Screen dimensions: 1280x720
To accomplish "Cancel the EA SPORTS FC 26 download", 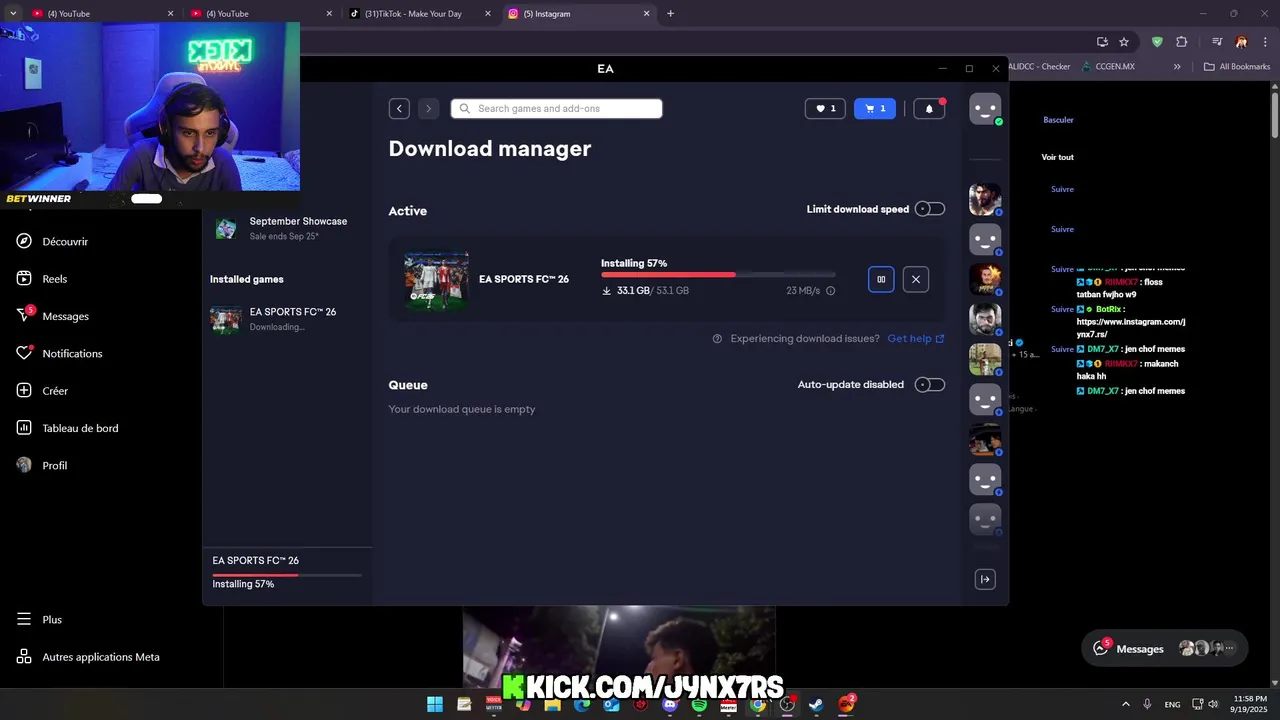I will tap(916, 279).
